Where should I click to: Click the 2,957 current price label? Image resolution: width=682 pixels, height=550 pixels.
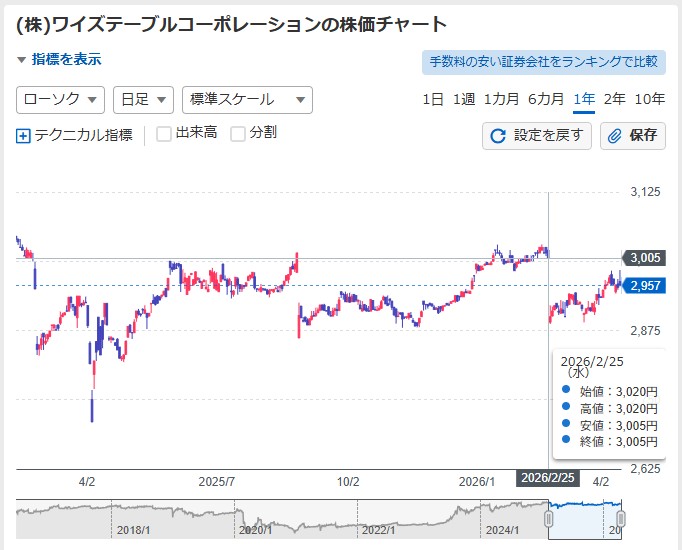(644, 286)
